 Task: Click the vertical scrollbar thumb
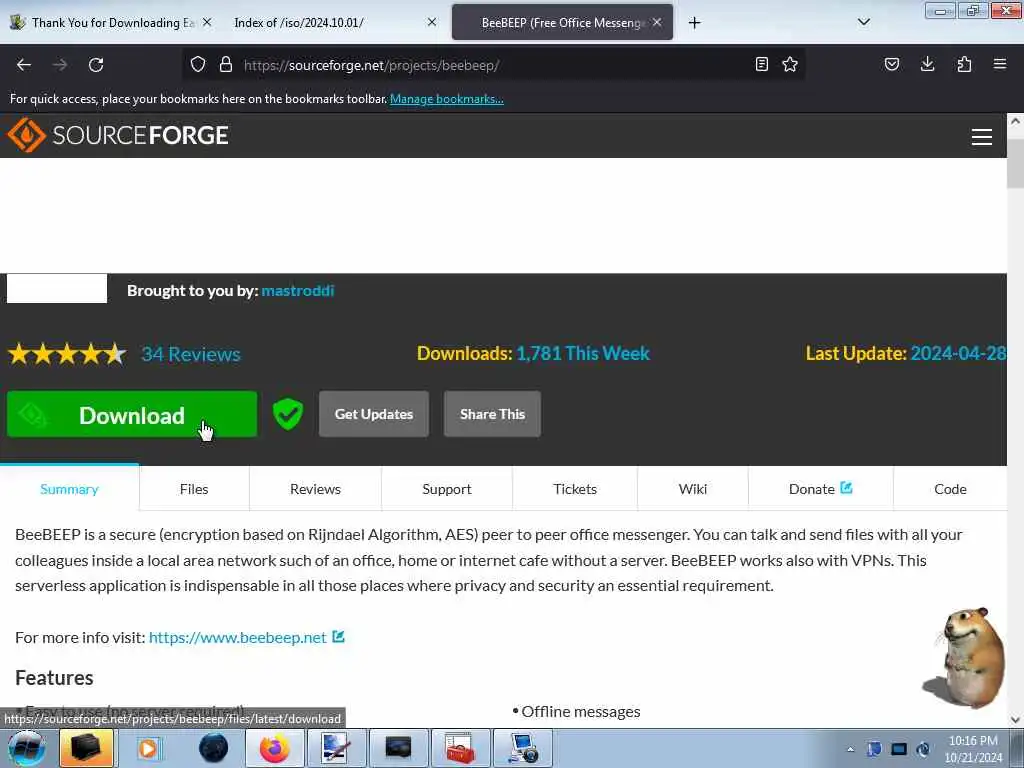click(1016, 162)
